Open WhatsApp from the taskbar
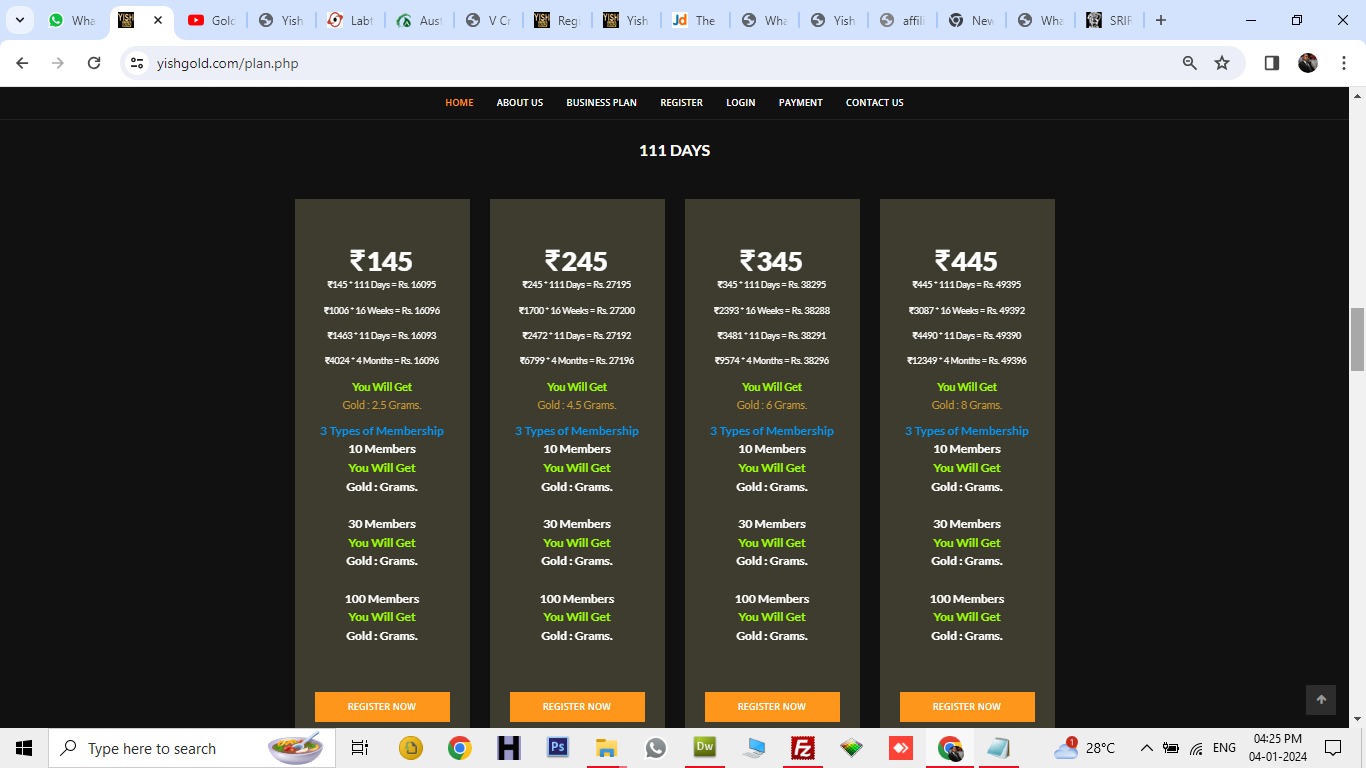This screenshot has width=1366, height=768. click(x=656, y=748)
